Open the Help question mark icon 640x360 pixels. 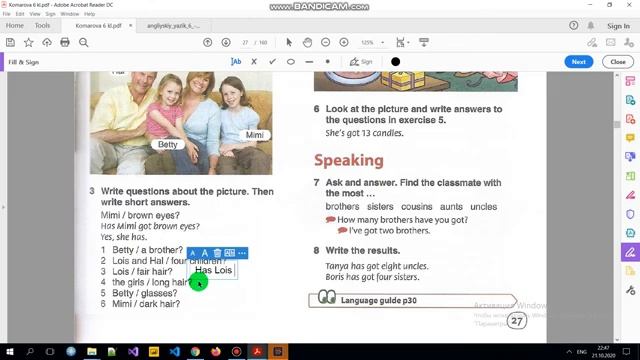point(573,25)
